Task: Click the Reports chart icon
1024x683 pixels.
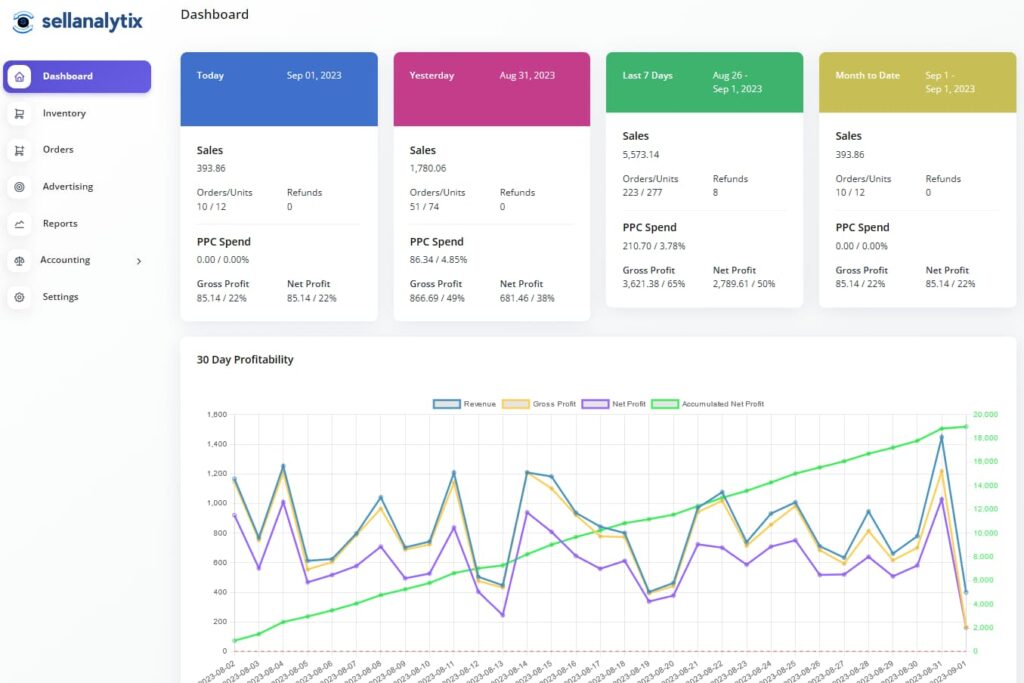Action: pyautogui.click(x=19, y=224)
